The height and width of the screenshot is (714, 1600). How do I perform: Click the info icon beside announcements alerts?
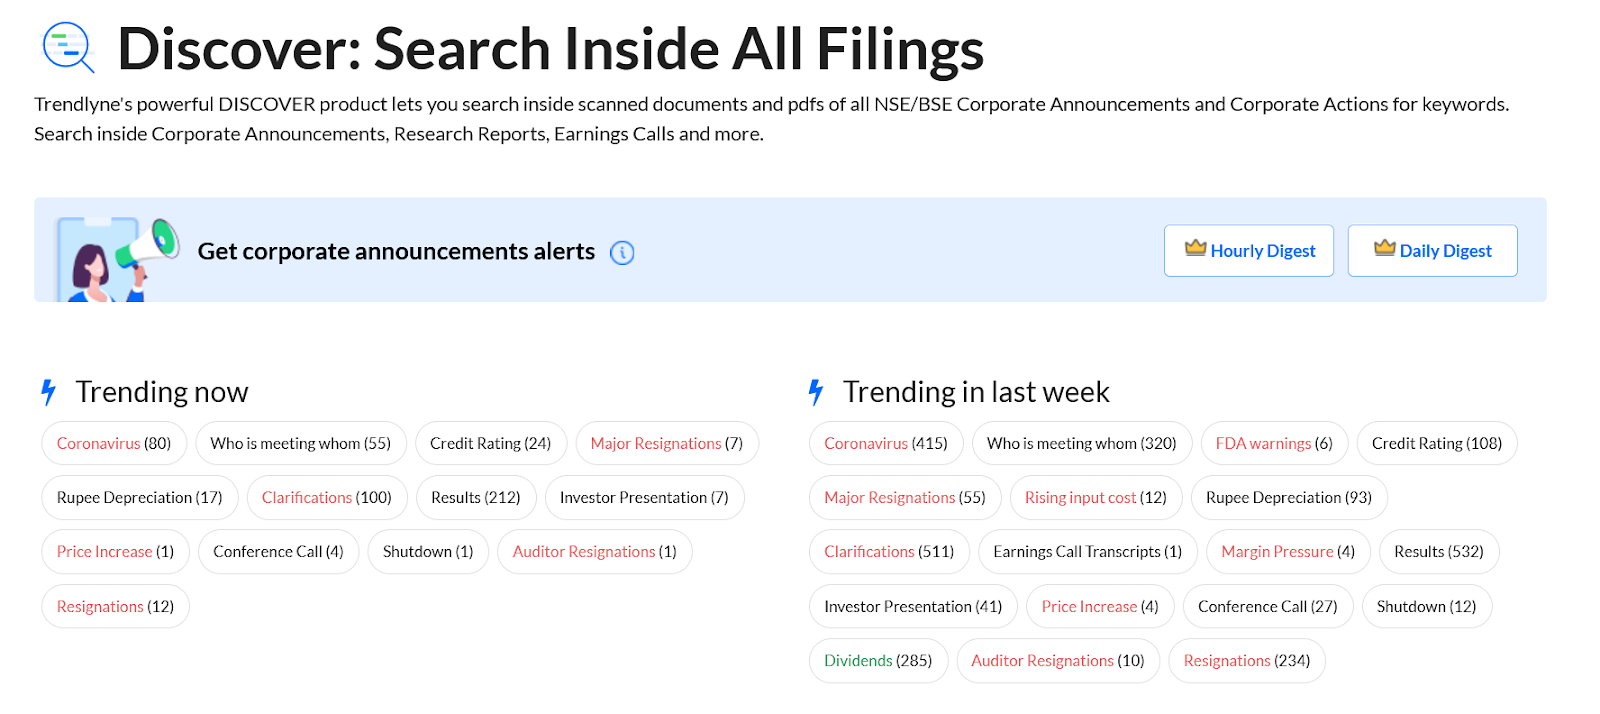click(622, 253)
